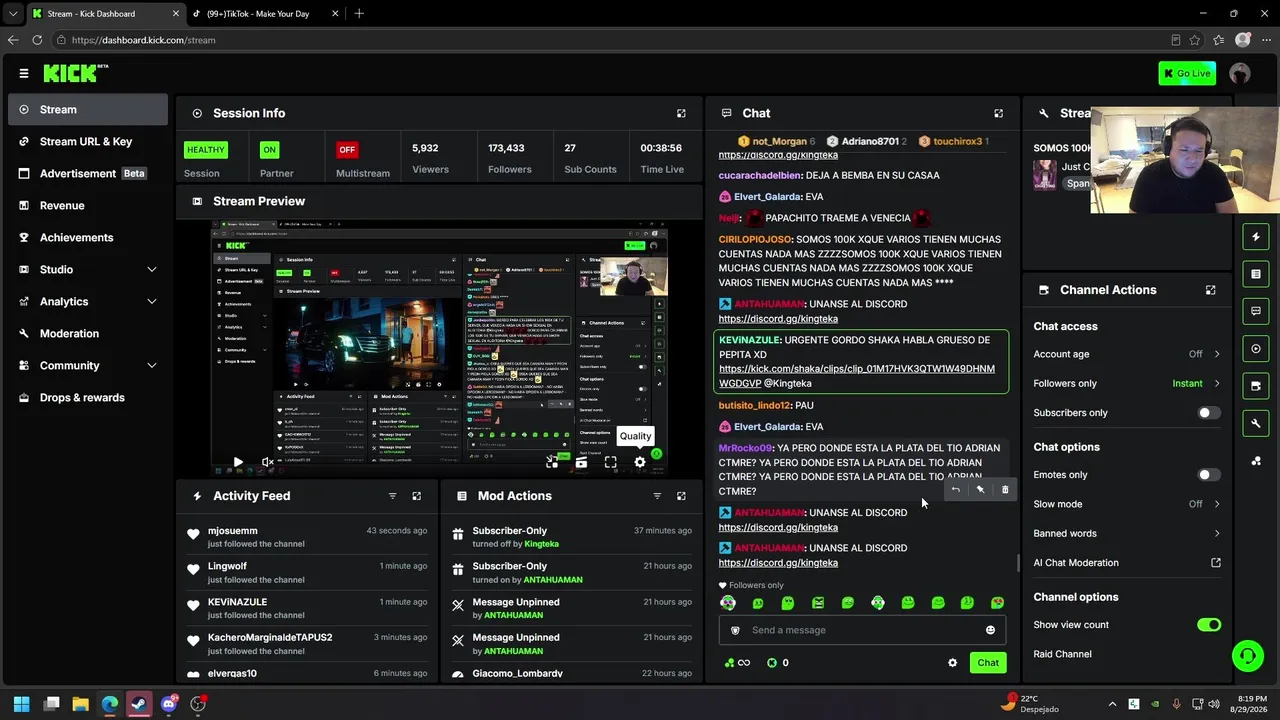Image resolution: width=1280 pixels, height=720 pixels.
Task: Open a new browser tab
Action: (359, 13)
